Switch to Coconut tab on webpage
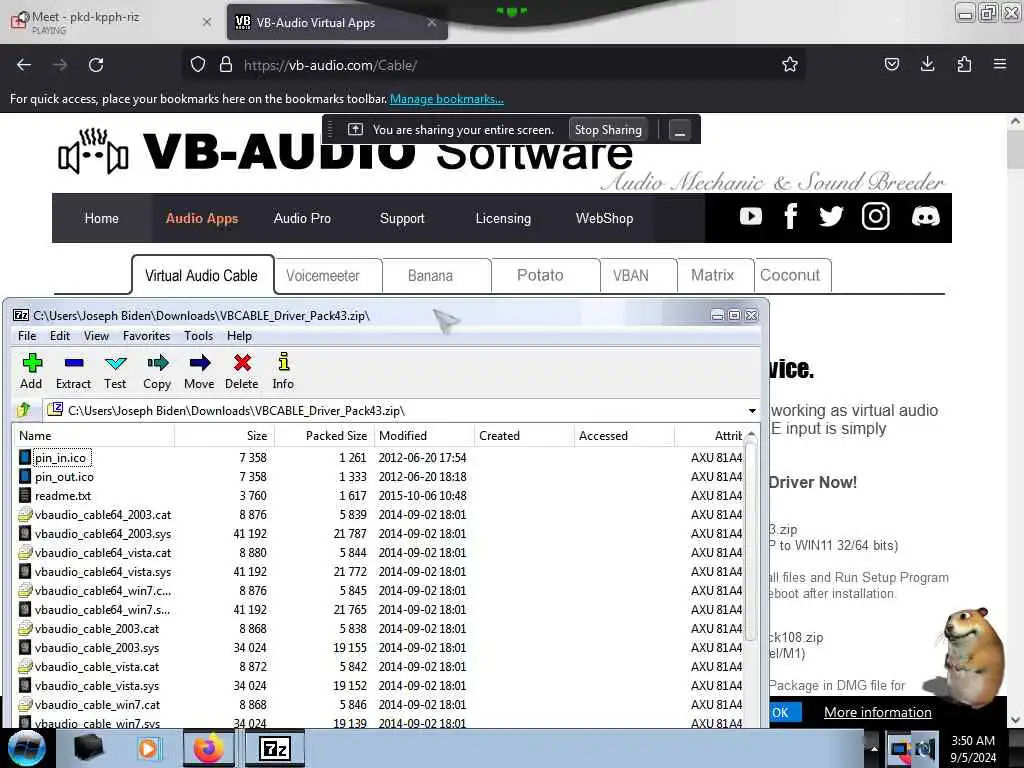The image size is (1024, 768). [x=792, y=276]
